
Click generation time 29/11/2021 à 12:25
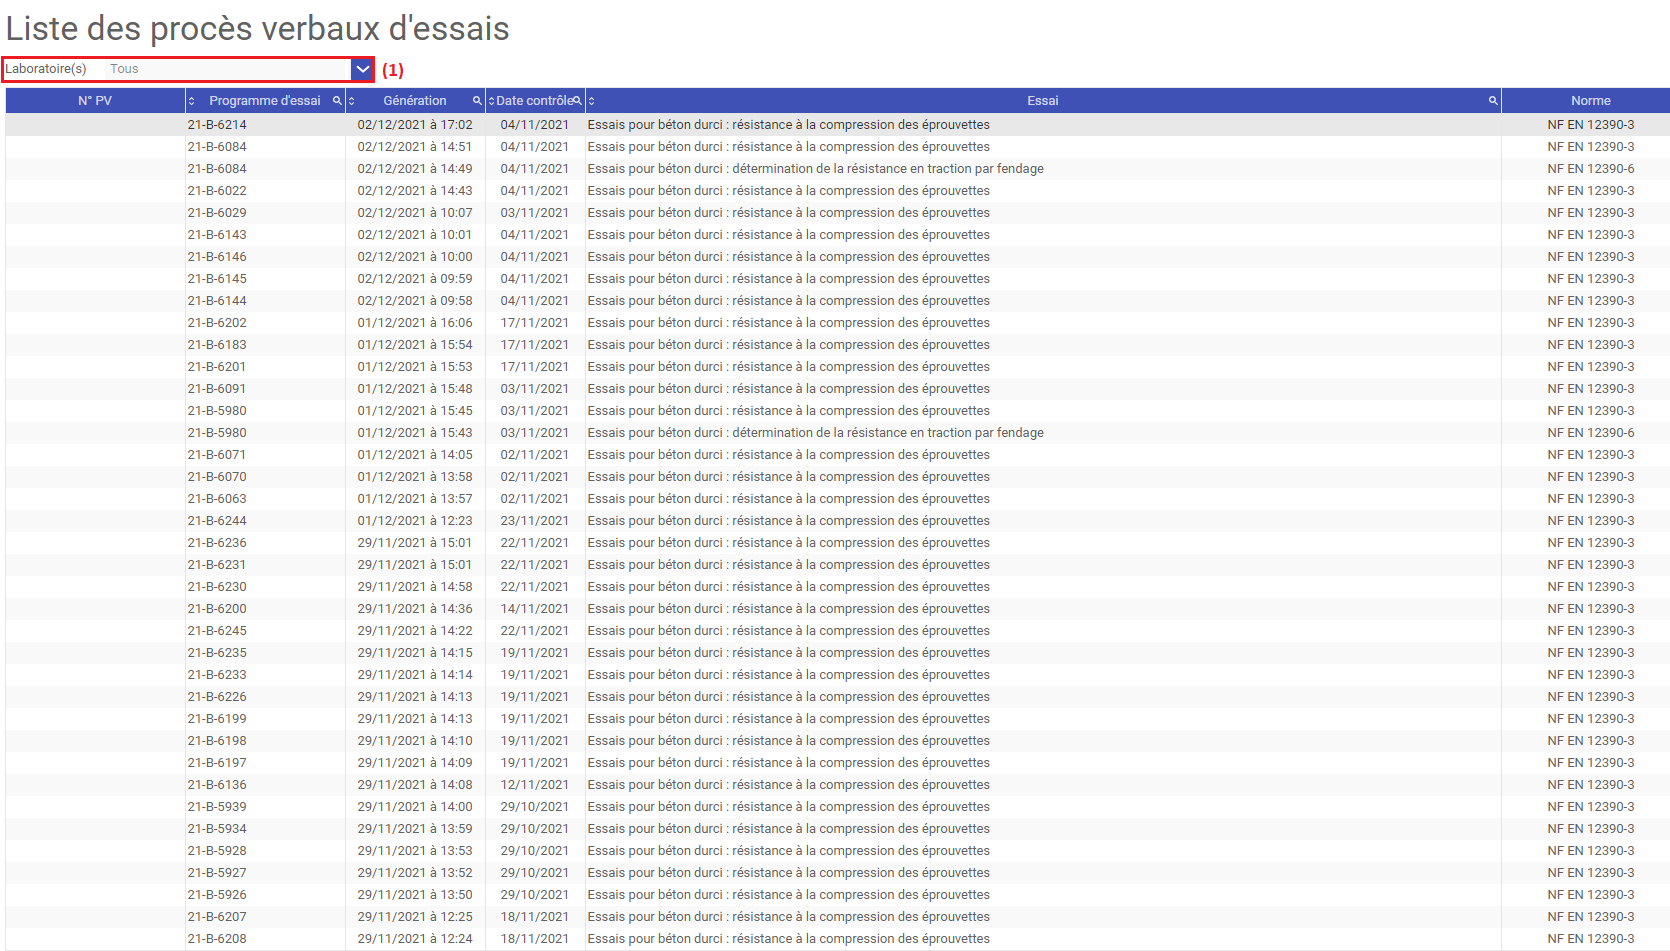coord(415,917)
